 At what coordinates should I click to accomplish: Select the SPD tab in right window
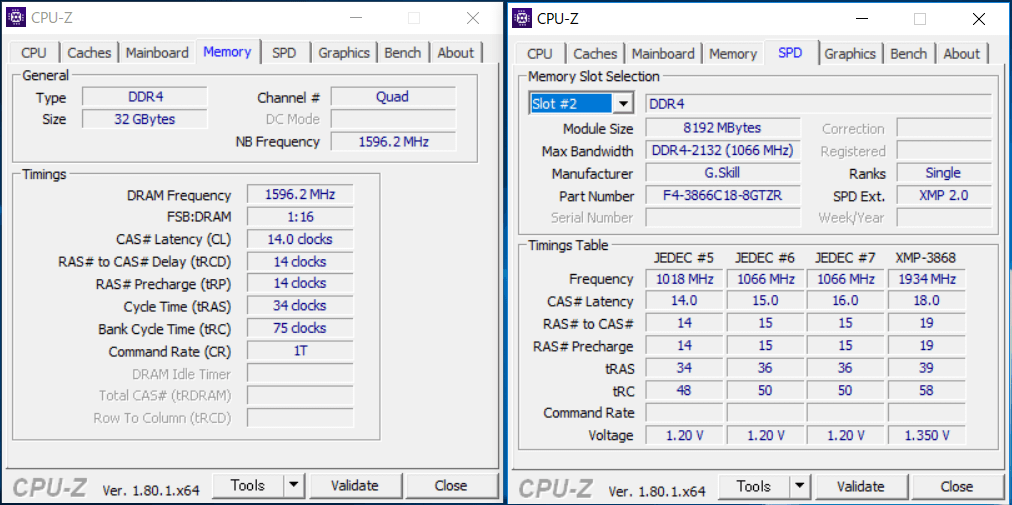790,52
